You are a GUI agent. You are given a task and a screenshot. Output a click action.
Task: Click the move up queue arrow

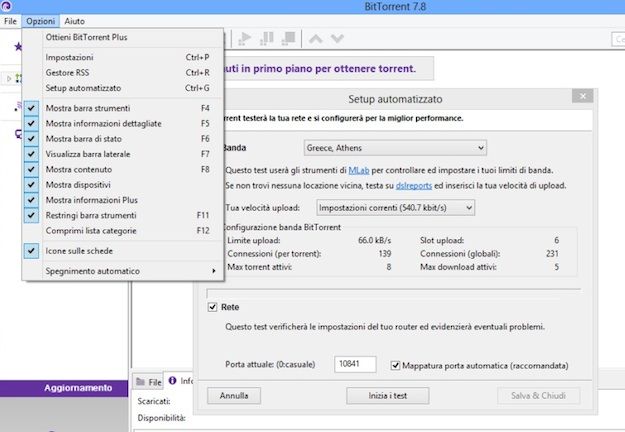[x=315, y=39]
